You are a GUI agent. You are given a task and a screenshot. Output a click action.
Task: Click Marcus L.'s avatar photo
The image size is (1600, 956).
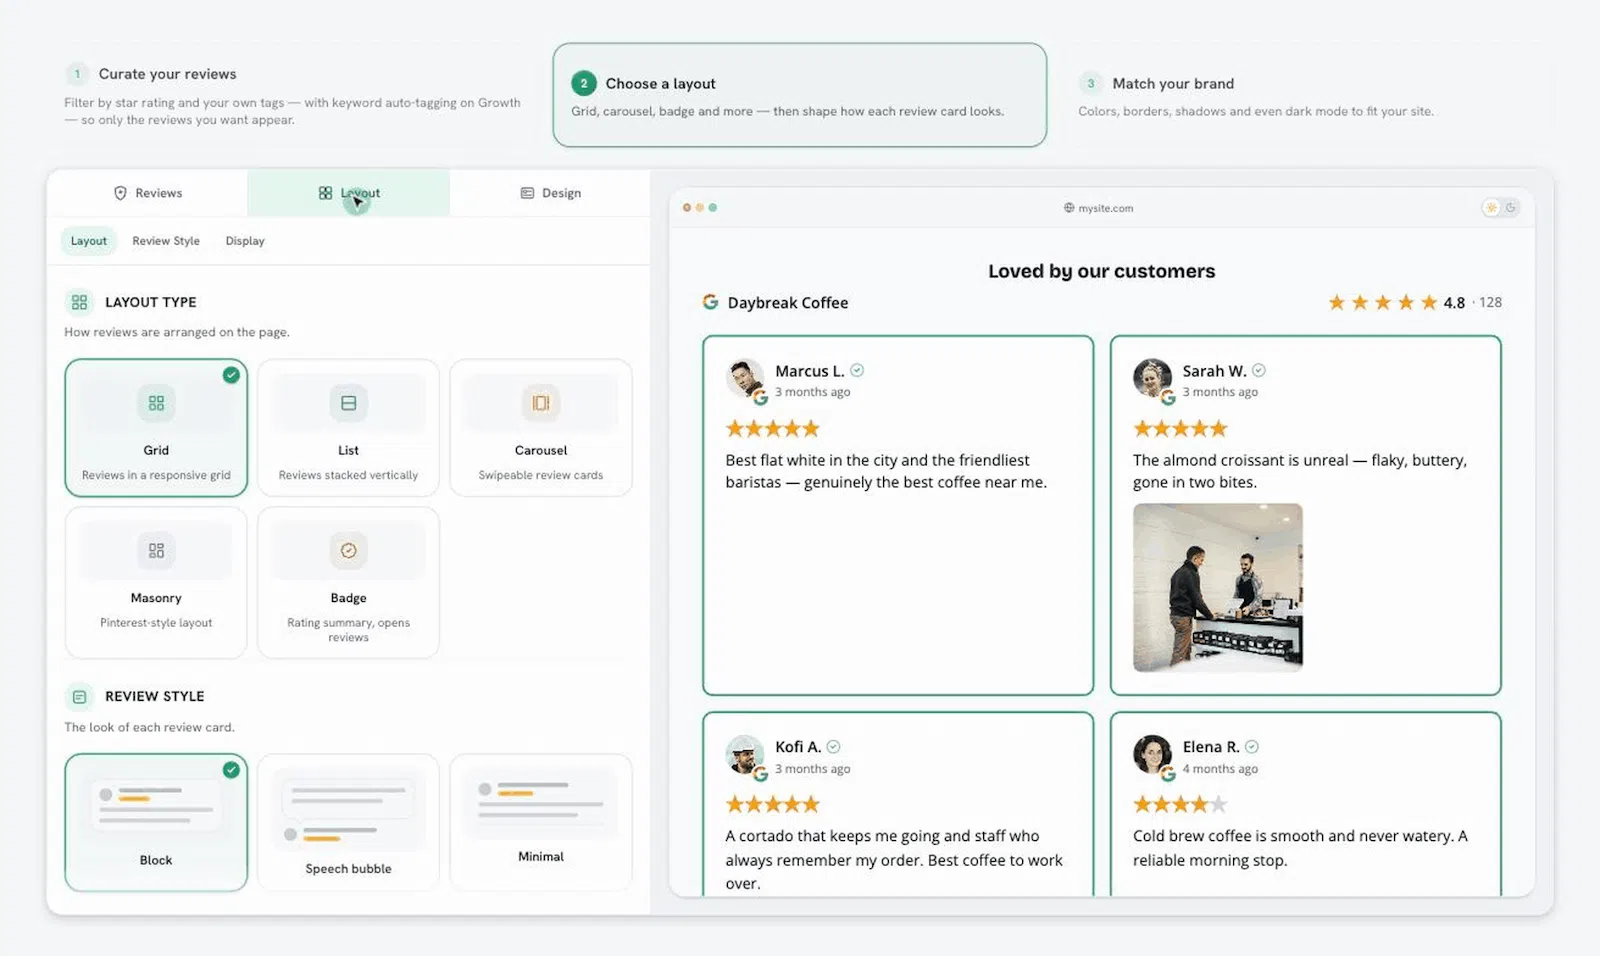tap(745, 379)
